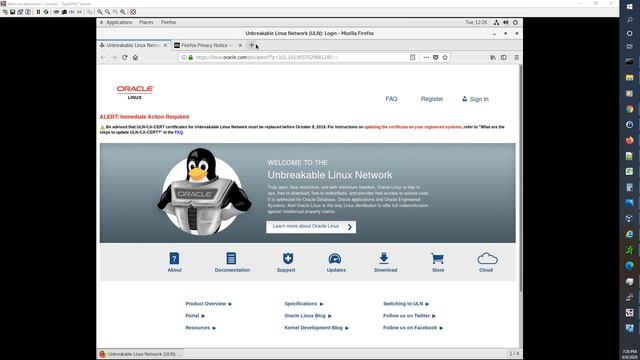Click the power icon in GNOME panel
640x360 pixels.
tap(516, 22)
